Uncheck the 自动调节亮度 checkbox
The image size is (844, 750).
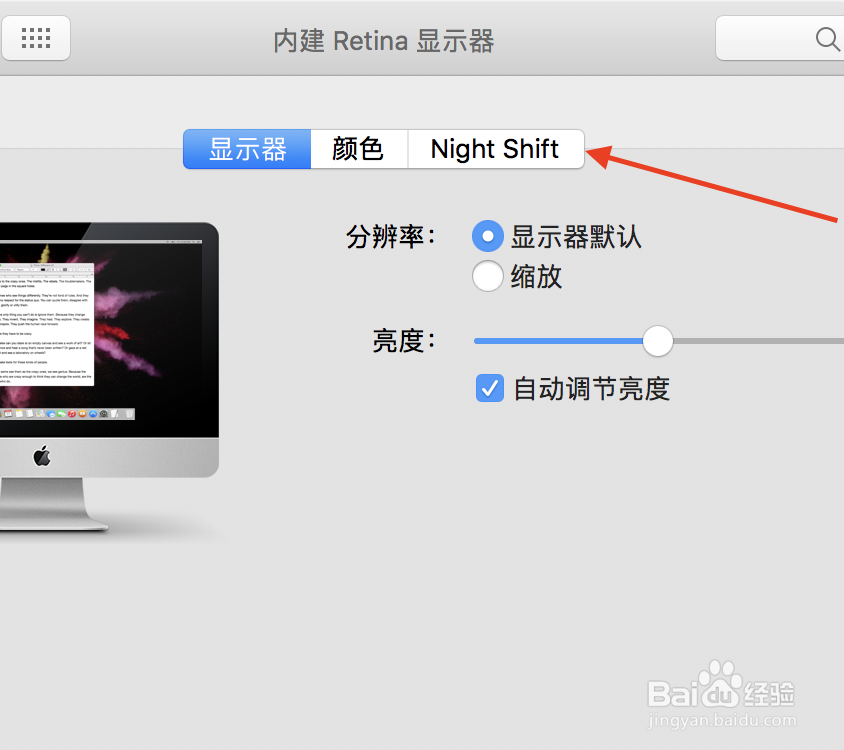pos(490,388)
